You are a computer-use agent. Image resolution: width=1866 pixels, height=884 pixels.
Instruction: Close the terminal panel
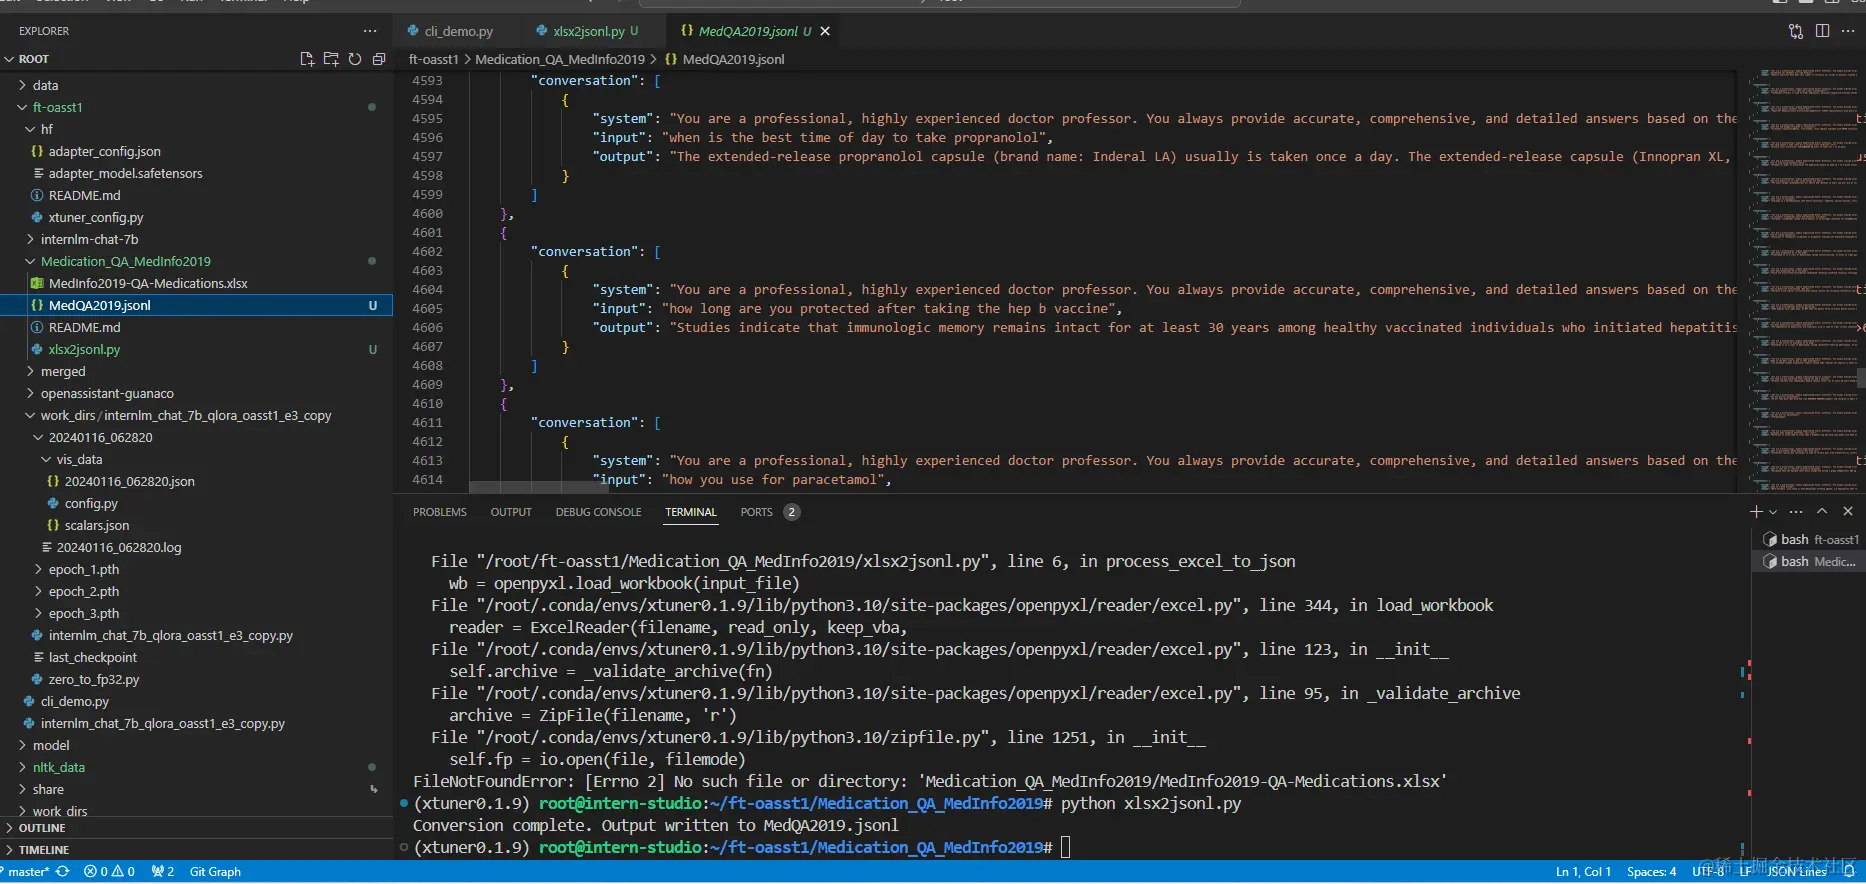[1848, 511]
